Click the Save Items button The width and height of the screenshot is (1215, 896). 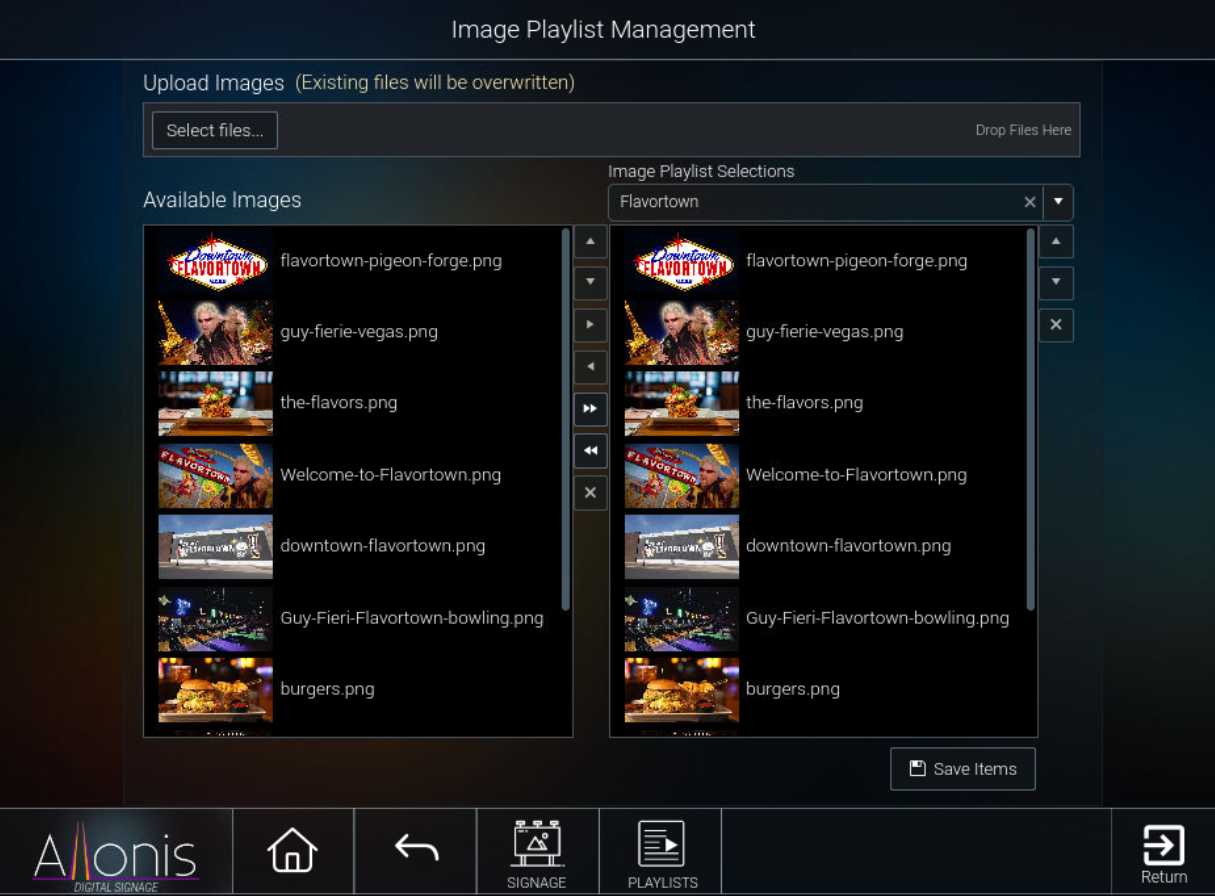tap(963, 769)
